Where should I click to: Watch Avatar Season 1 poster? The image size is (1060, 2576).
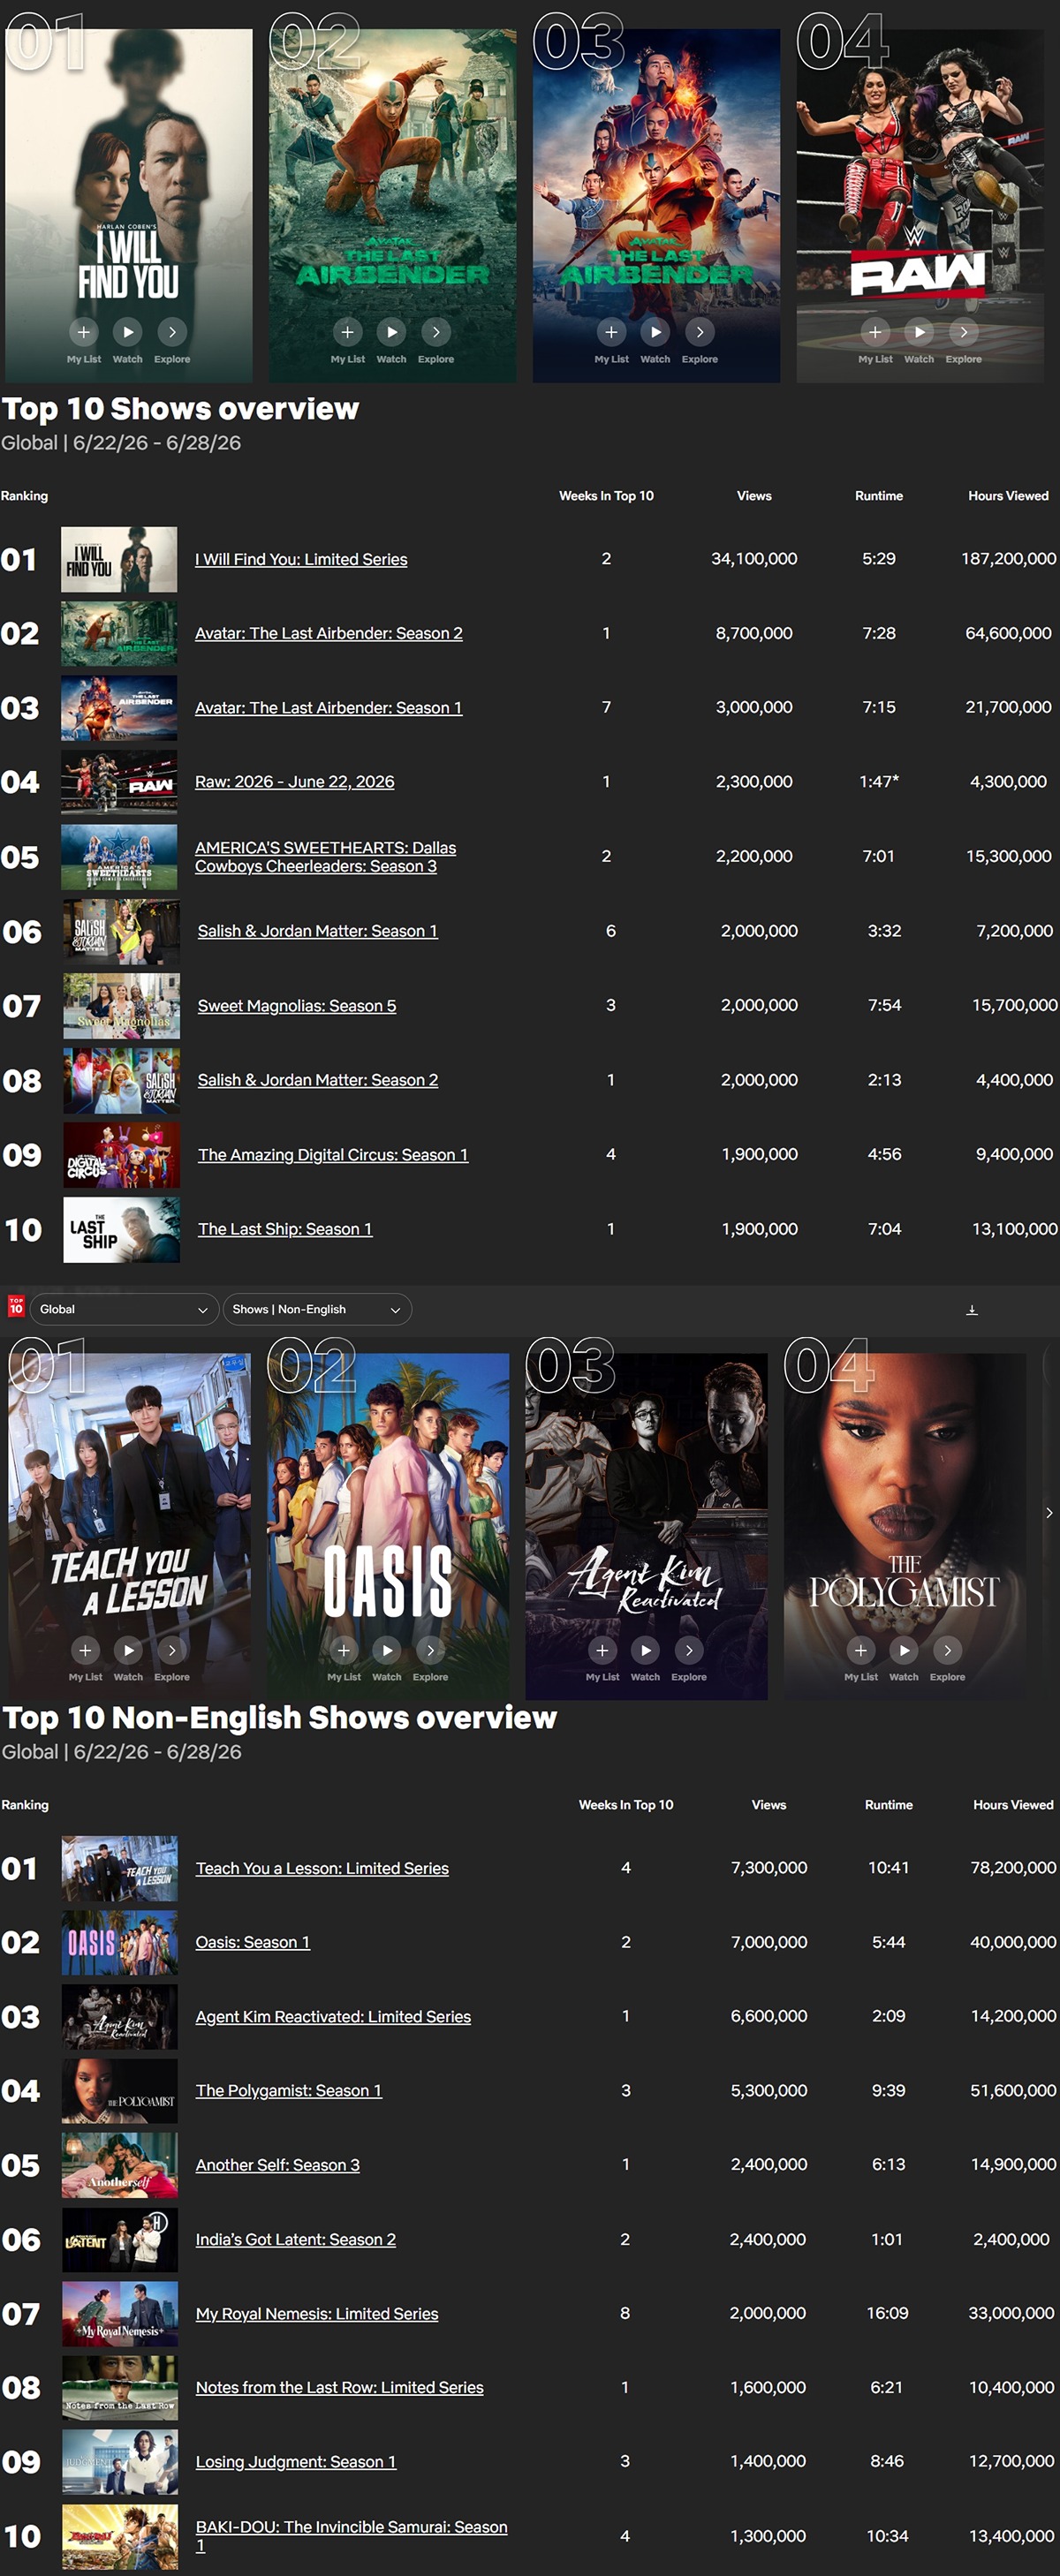(x=656, y=332)
